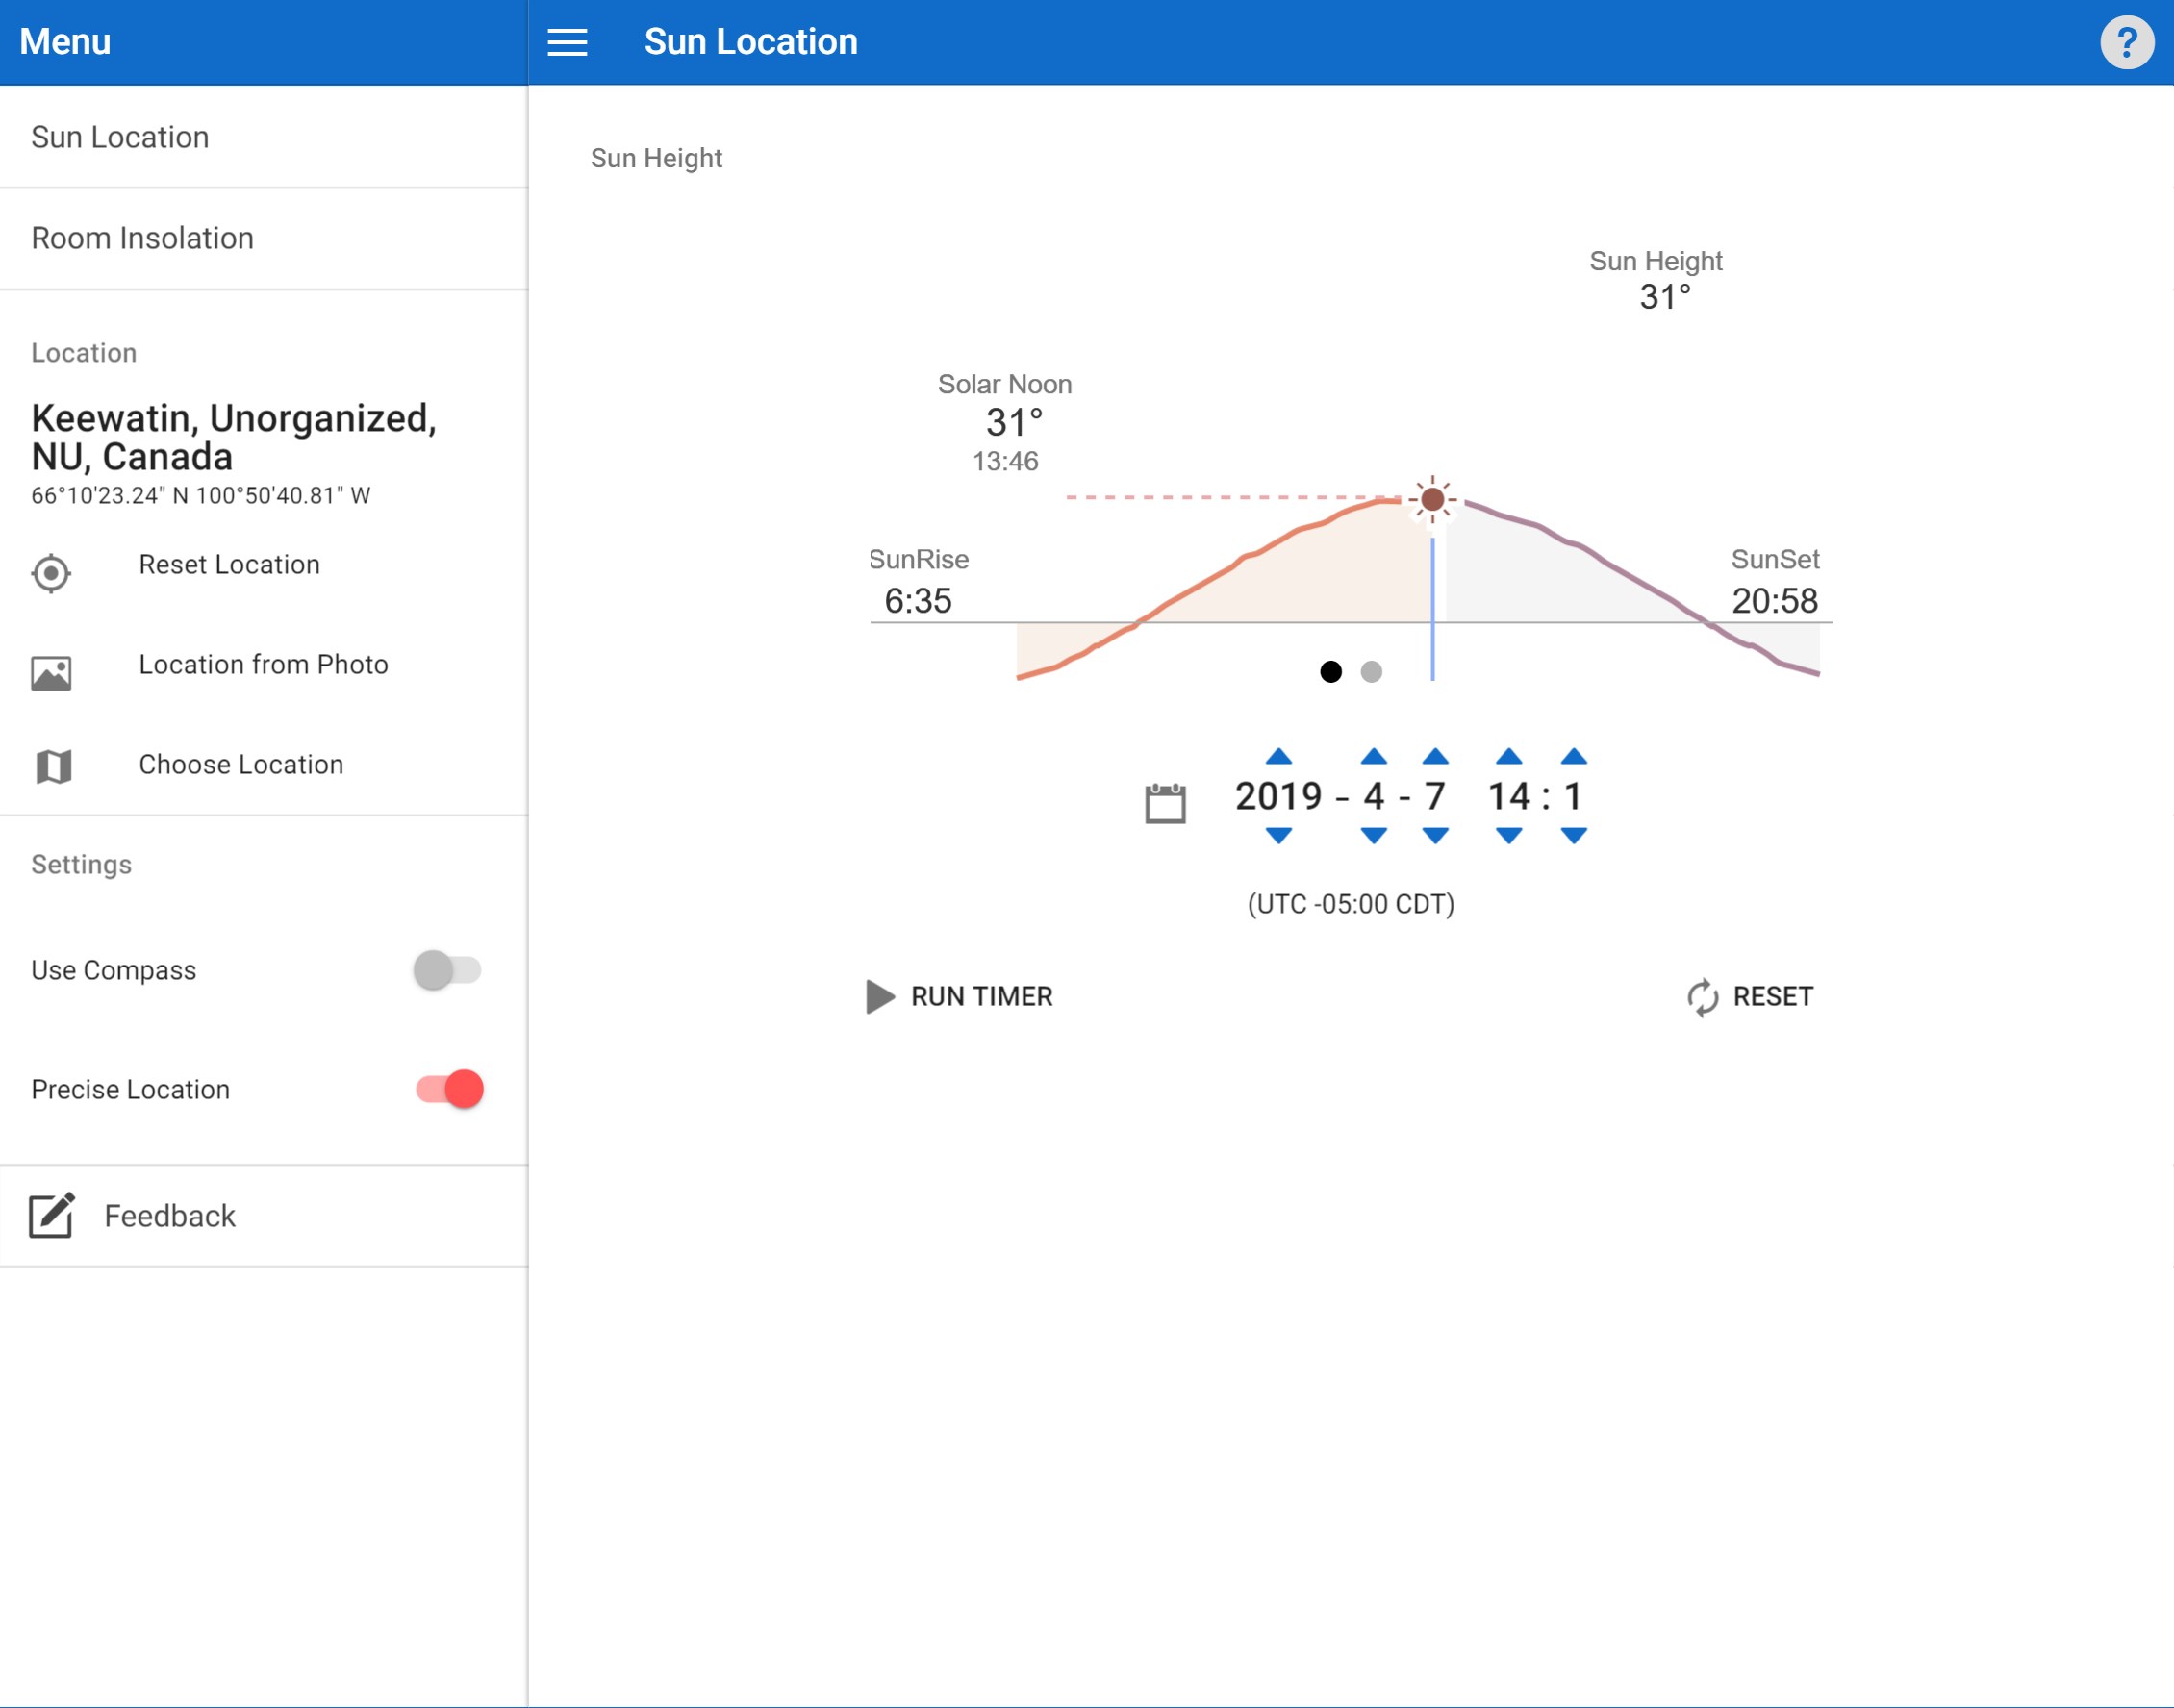
Task: Open the calendar date picker icon
Action: pos(1165,803)
